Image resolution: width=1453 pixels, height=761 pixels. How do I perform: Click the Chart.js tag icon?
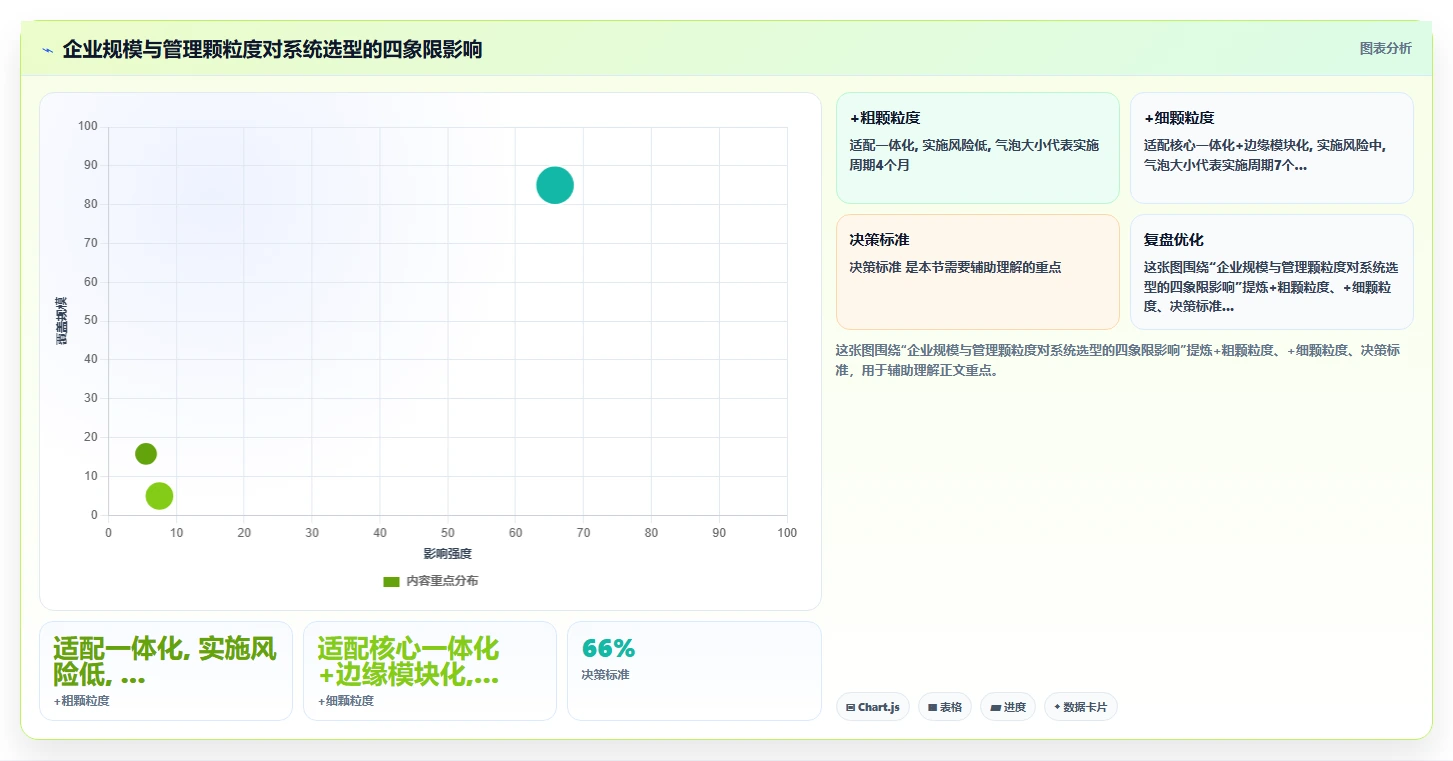pyautogui.click(x=850, y=707)
